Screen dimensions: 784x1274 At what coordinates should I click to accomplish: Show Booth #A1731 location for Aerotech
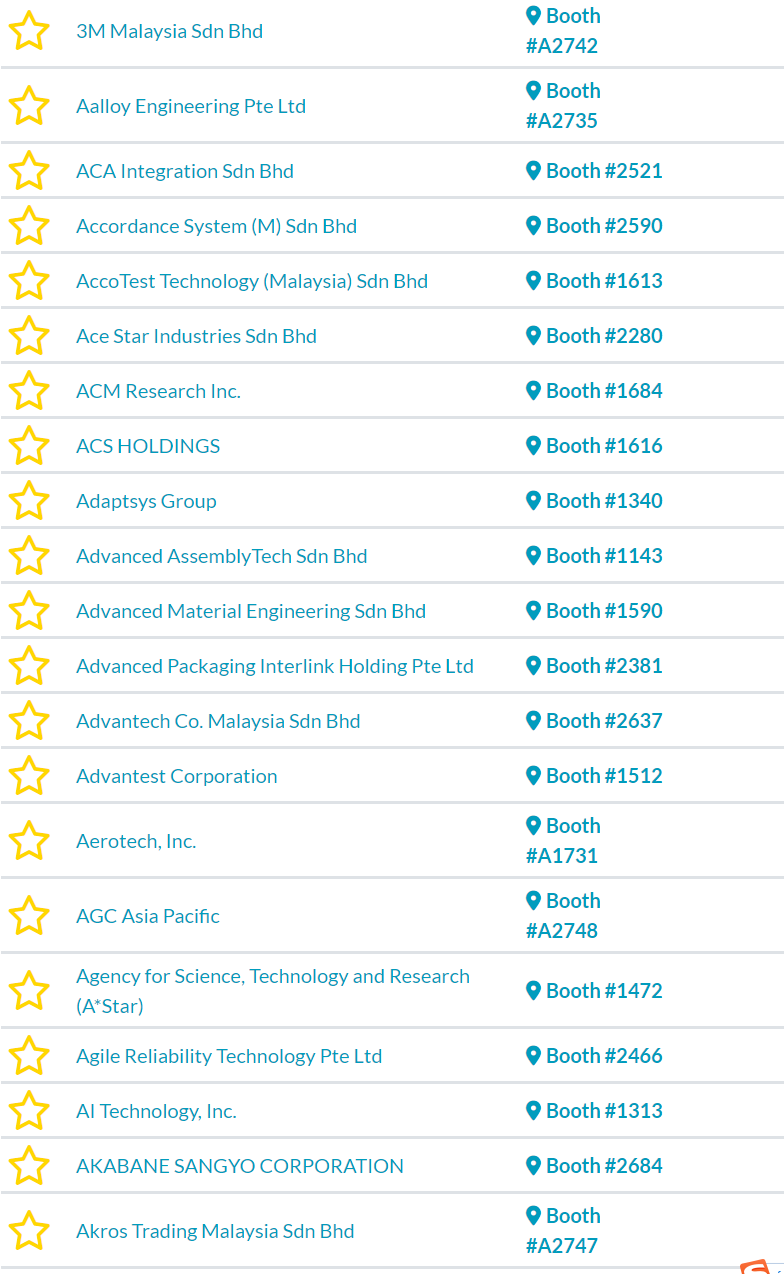pos(563,841)
